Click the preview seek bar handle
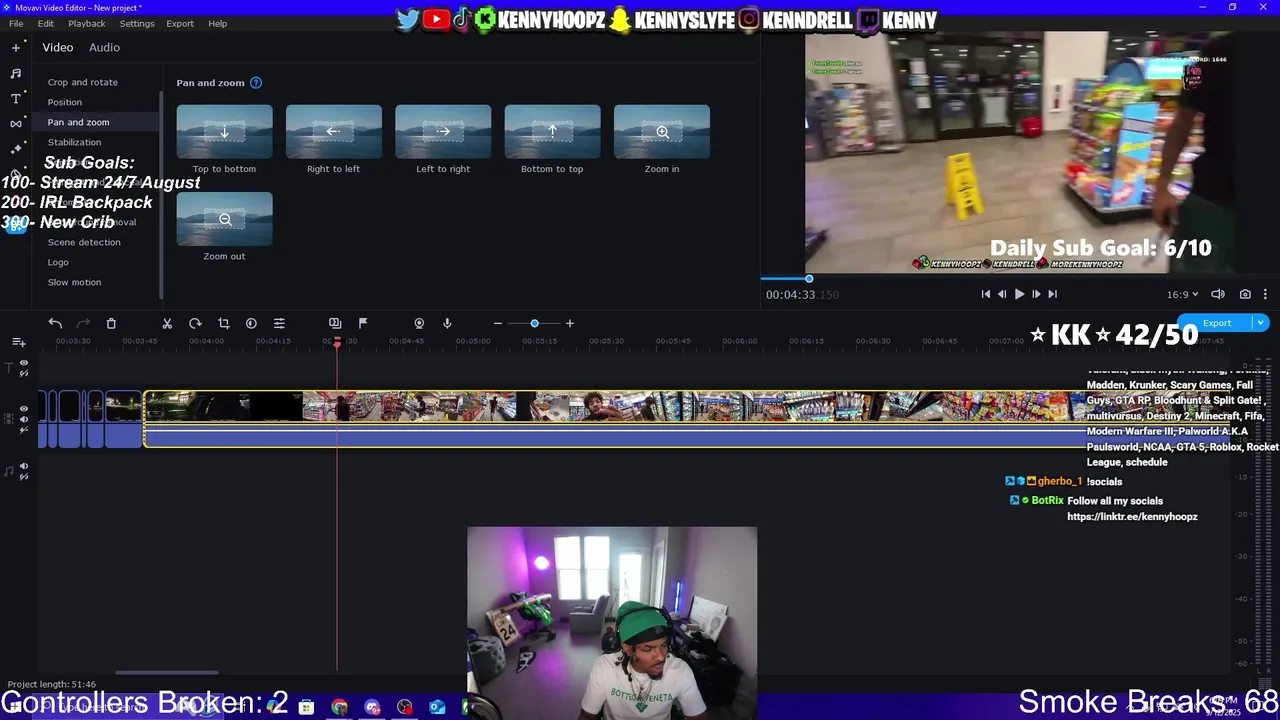The image size is (1280, 720). 809,279
